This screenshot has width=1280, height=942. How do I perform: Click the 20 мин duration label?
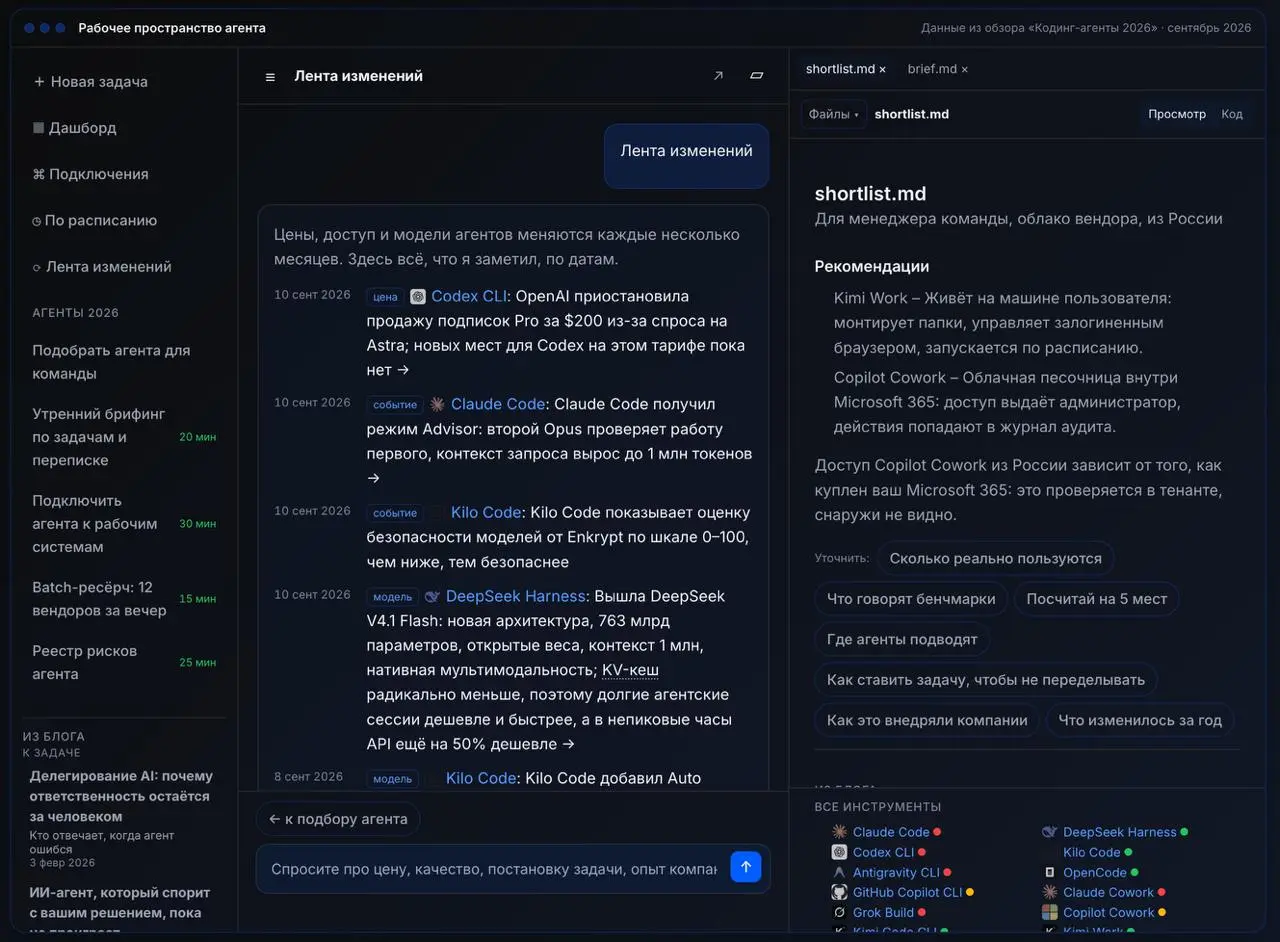tap(198, 437)
